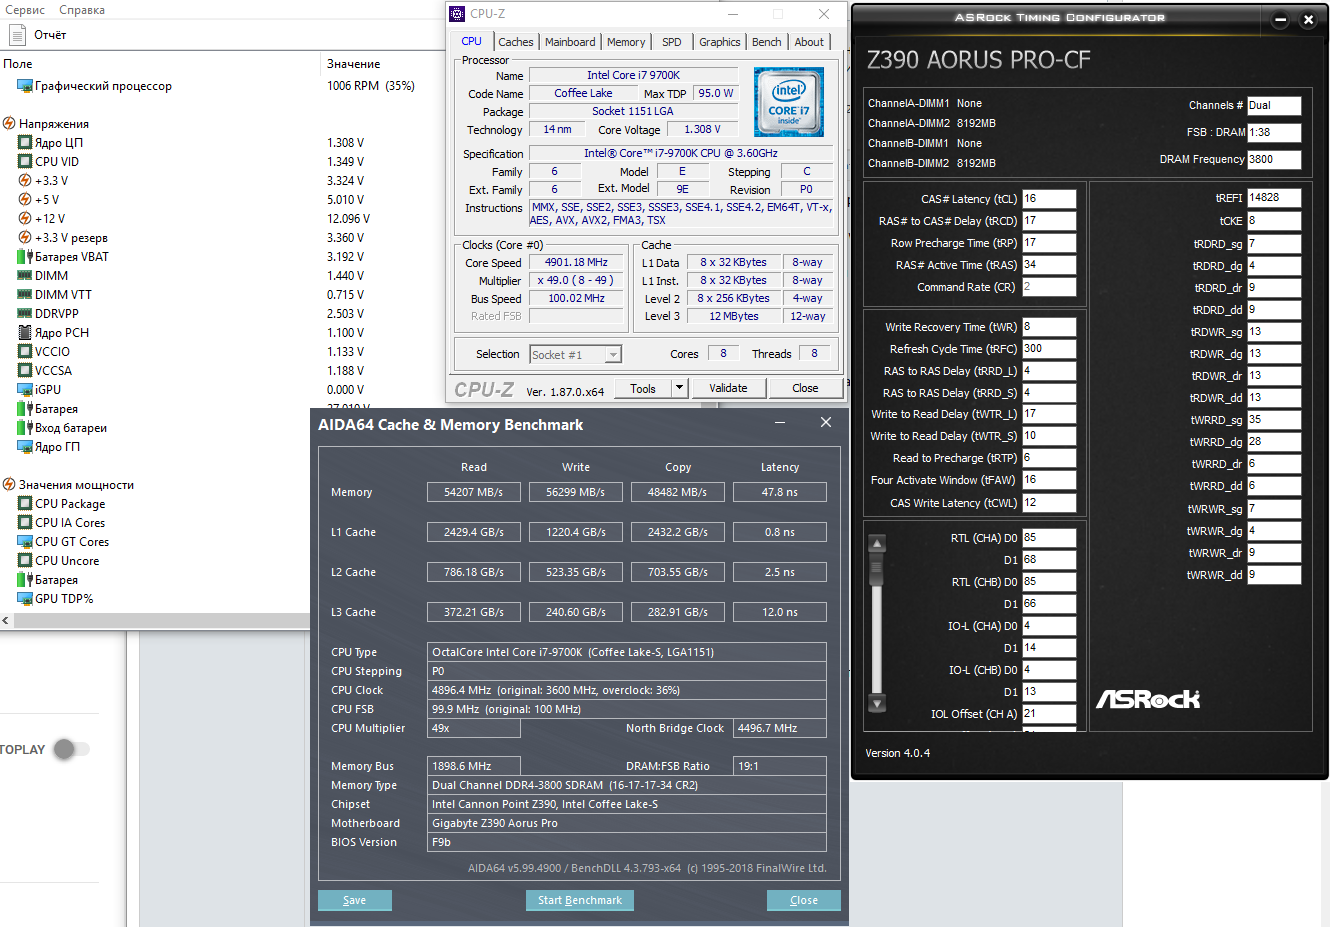
Task: Open the Сервис menu
Action: tap(26, 10)
